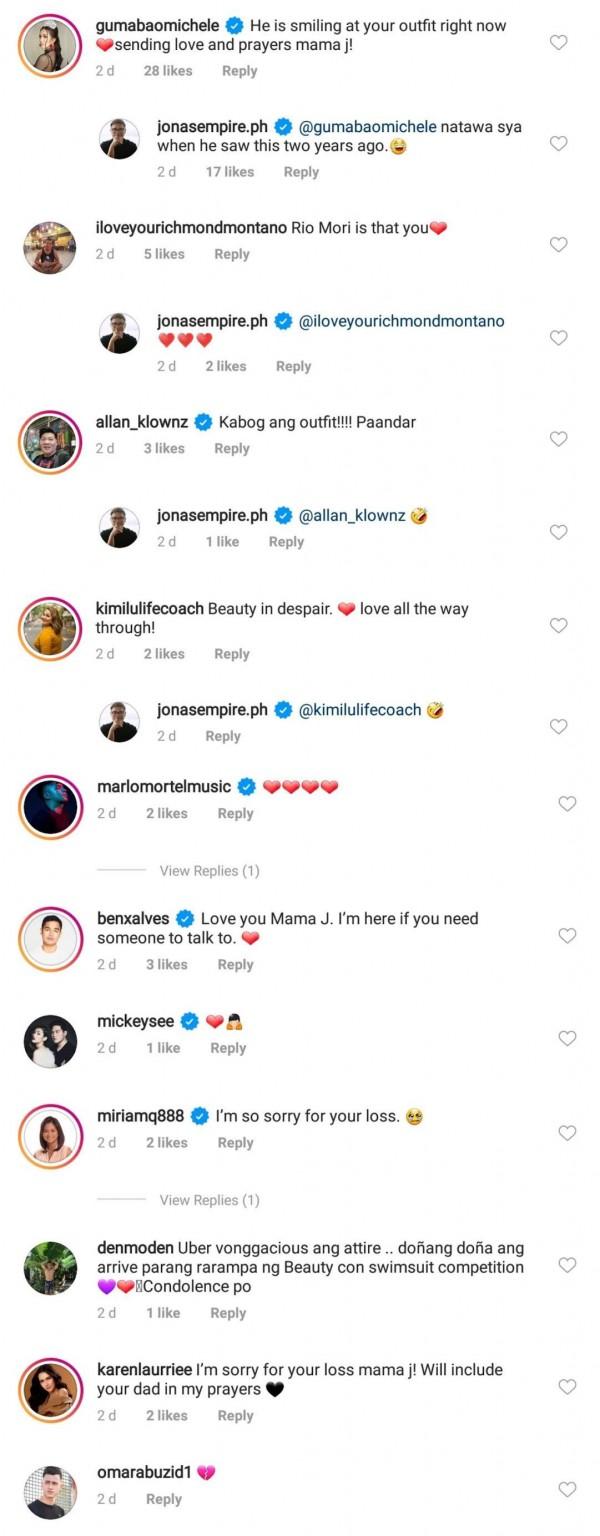Image resolution: width=600 pixels, height=1536 pixels.
Task: View the 28 likes on gumabaomichele's comment
Action: pos(167,71)
